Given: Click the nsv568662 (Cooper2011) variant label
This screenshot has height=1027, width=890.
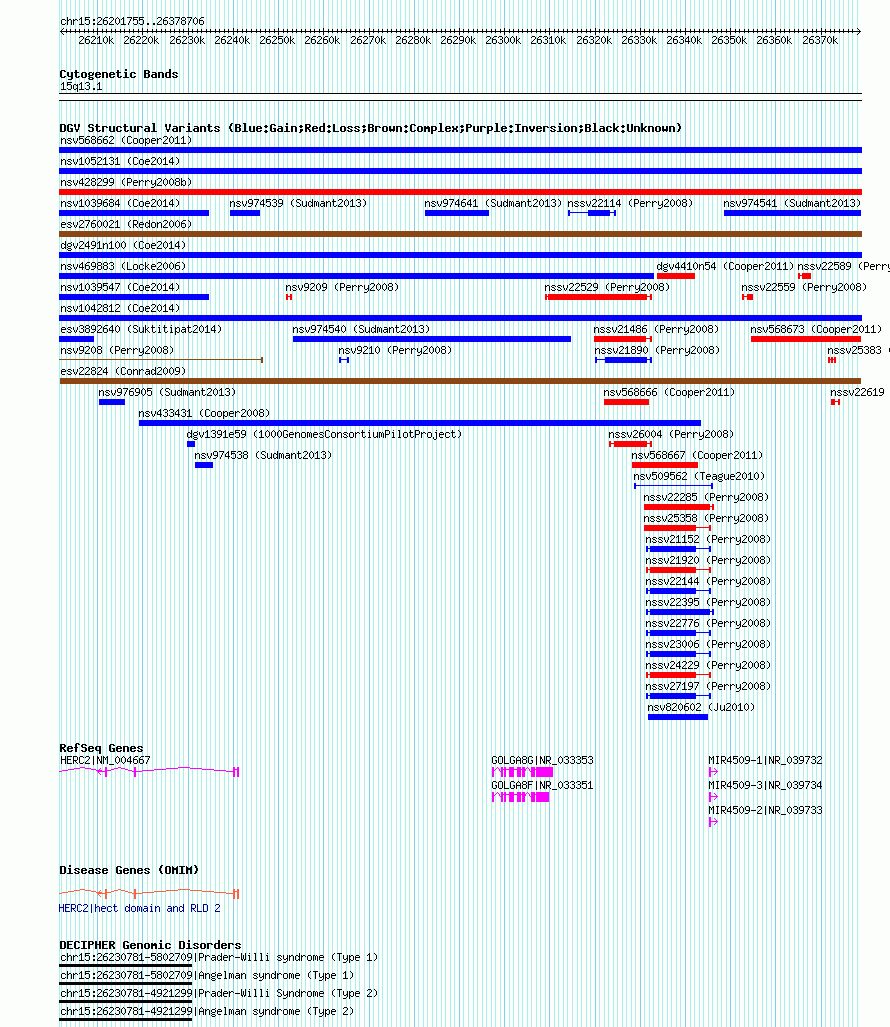Looking at the screenshot, I should [x=126, y=140].
